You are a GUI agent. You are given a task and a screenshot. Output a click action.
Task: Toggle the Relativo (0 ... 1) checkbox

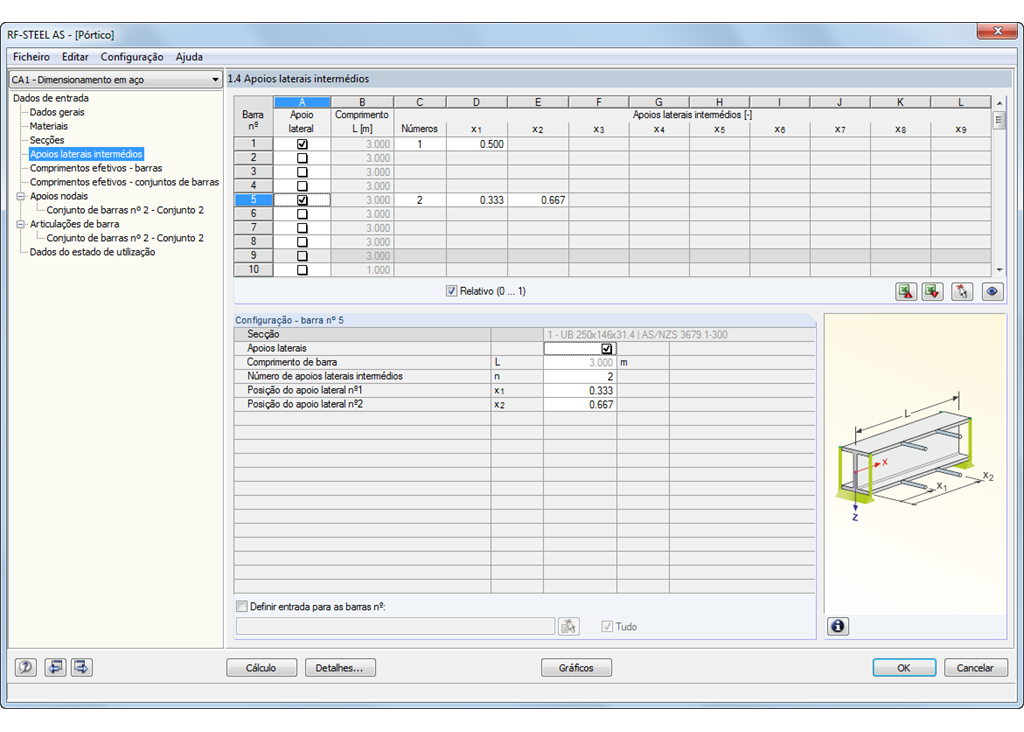pyautogui.click(x=451, y=291)
